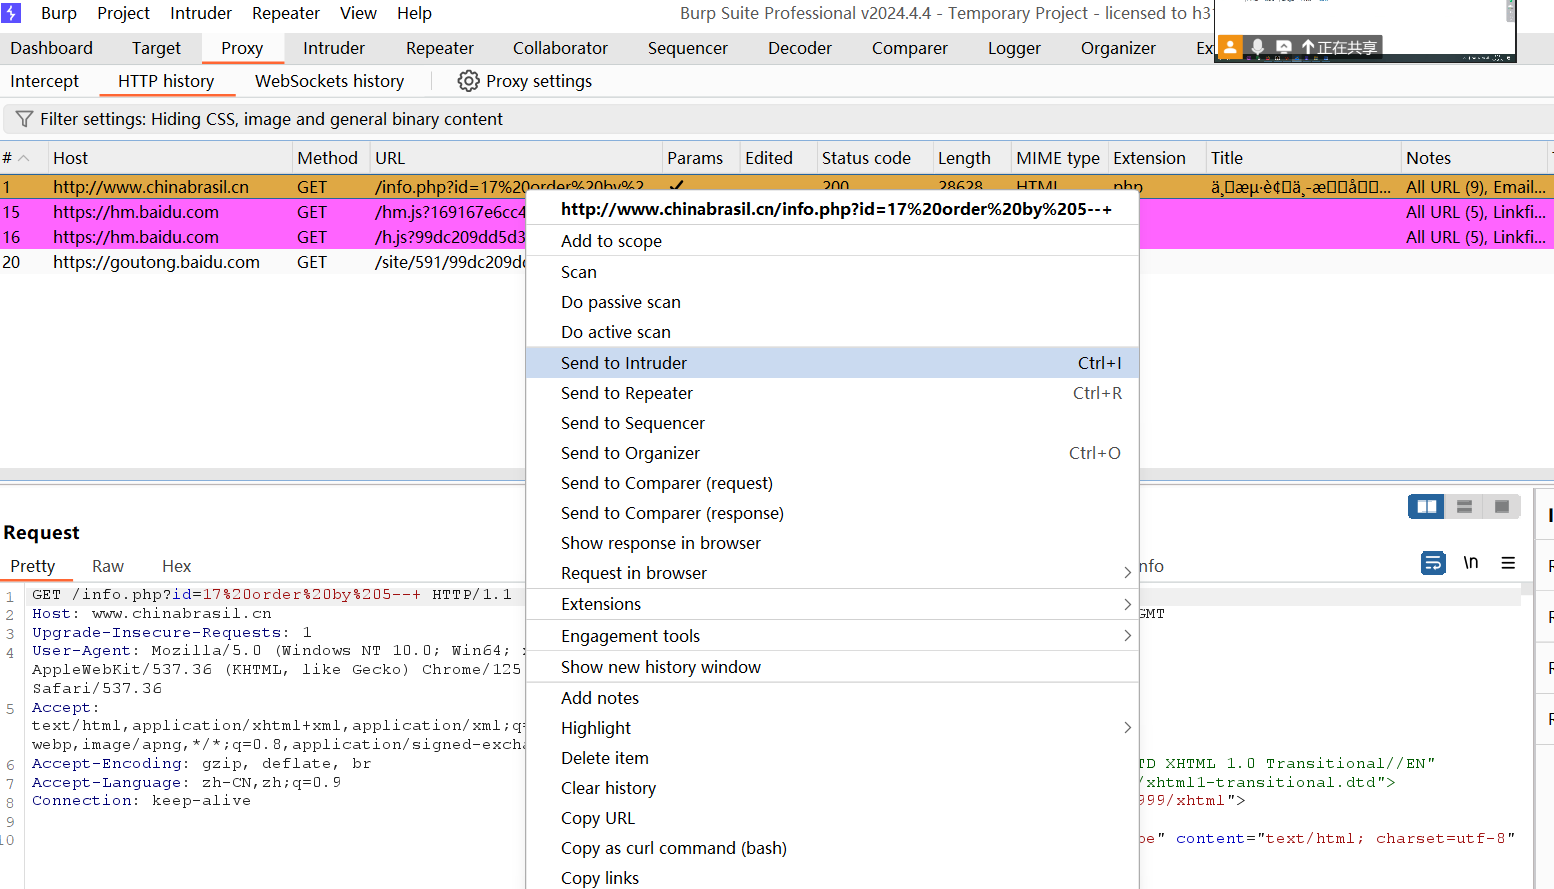Choose Do passive scan
Screen dimensions: 1554x889
[x=832, y=302]
